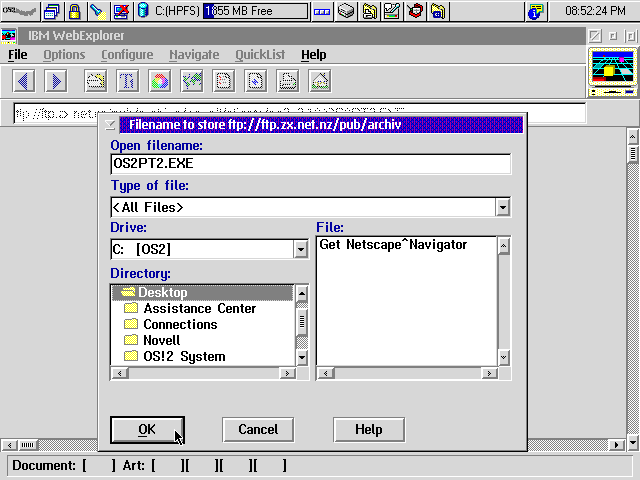Select Get Netscape^Navigator in File list

coord(393,244)
